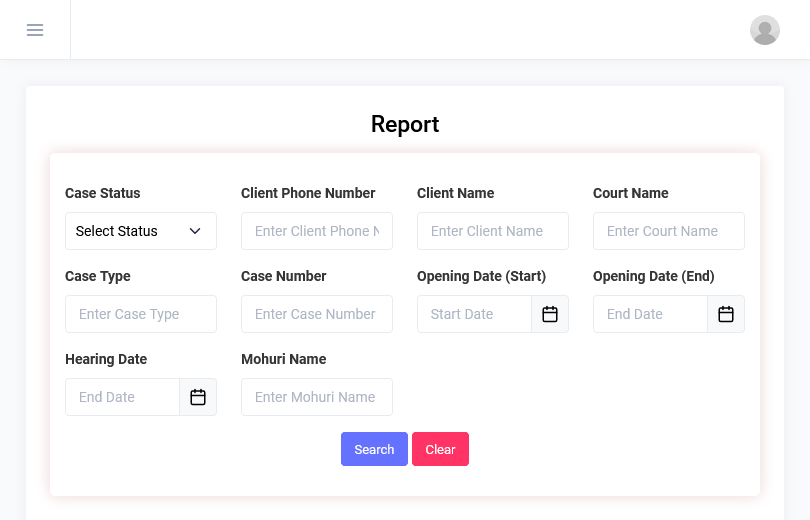Open calendar picker for Hearing Date
The height and width of the screenshot is (520, 810).
click(x=198, y=397)
